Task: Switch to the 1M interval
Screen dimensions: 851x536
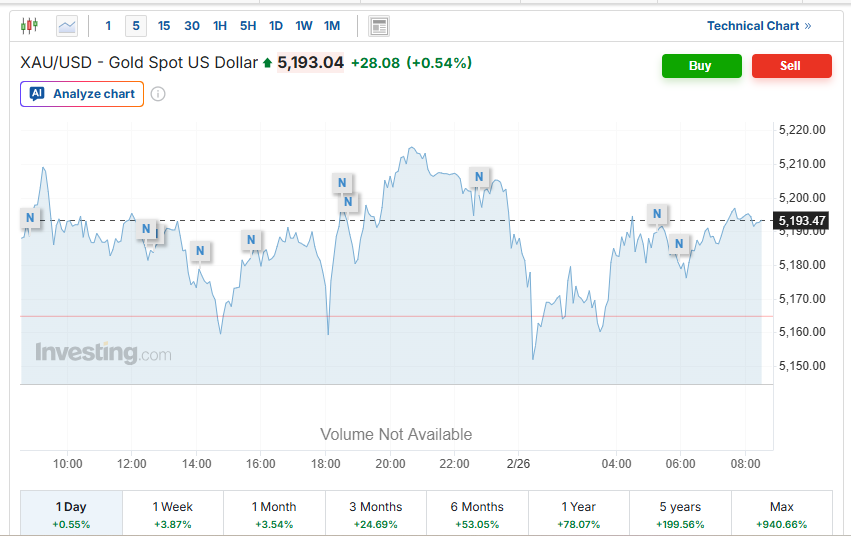Action: pyautogui.click(x=332, y=26)
